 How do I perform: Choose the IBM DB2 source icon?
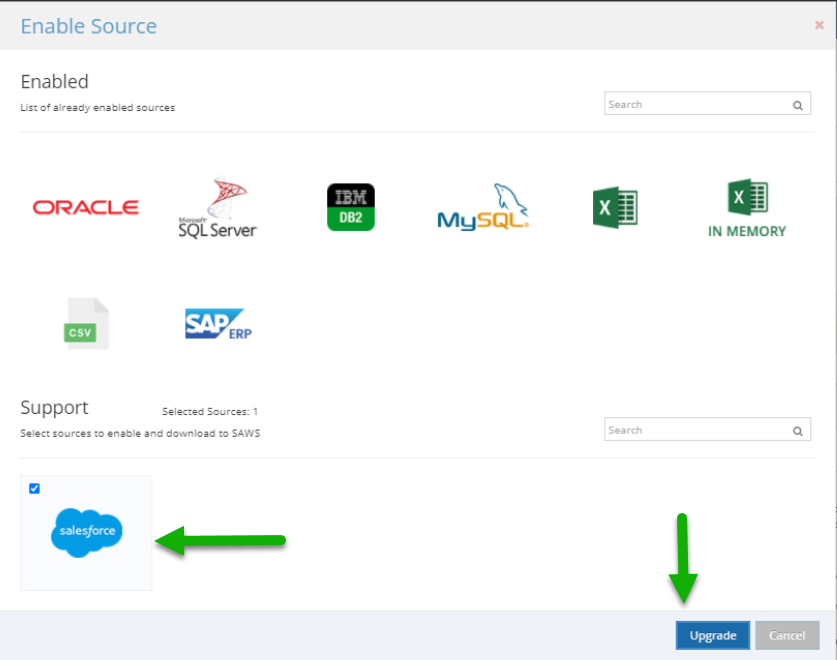(x=351, y=207)
